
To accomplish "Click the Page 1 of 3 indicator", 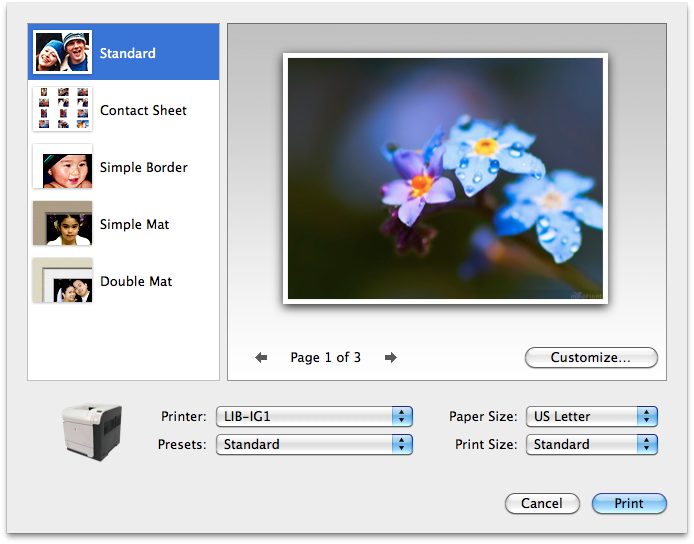I will (x=325, y=357).
